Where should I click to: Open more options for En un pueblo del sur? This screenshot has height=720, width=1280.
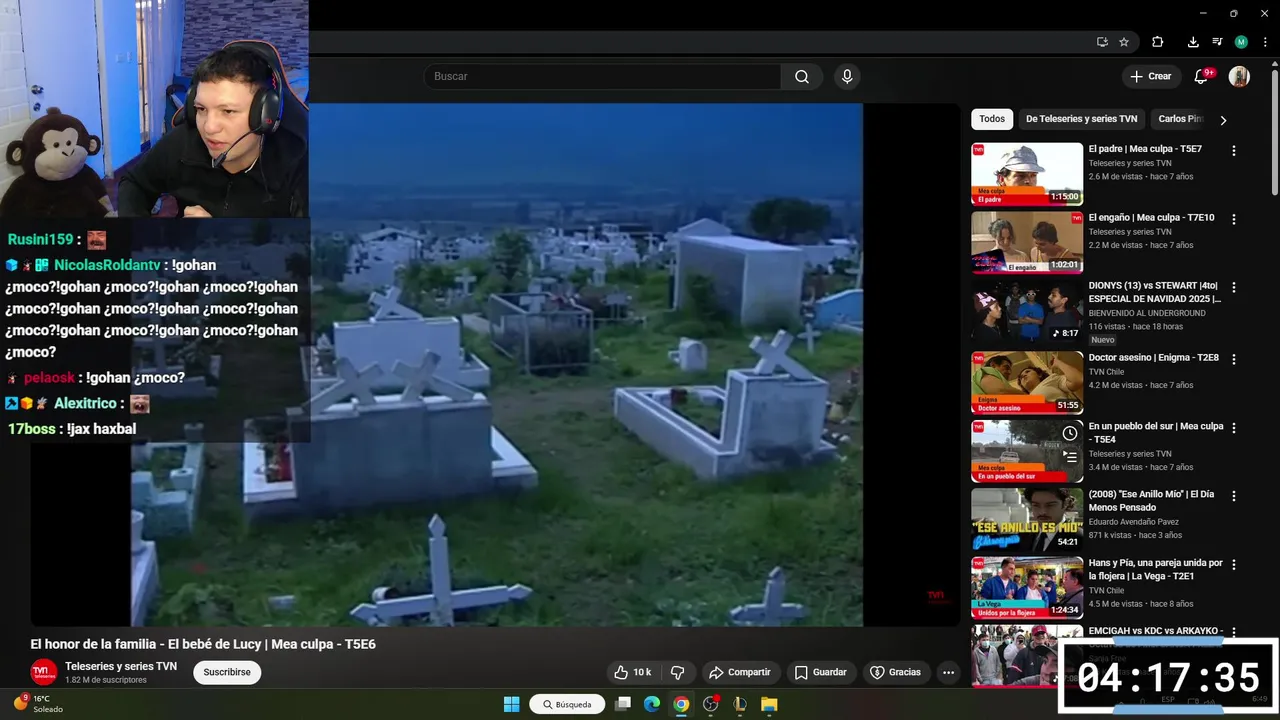tap(1233, 428)
